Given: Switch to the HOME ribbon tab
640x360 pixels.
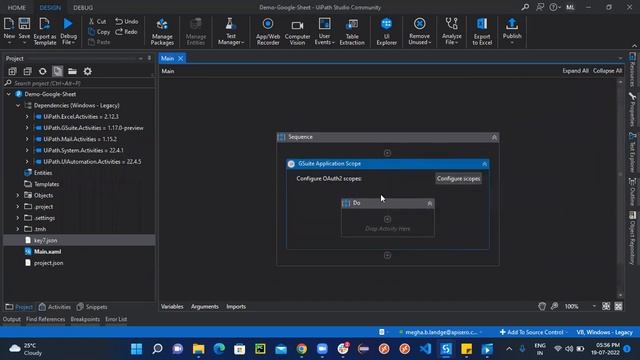Looking at the screenshot, I should tap(17, 7).
